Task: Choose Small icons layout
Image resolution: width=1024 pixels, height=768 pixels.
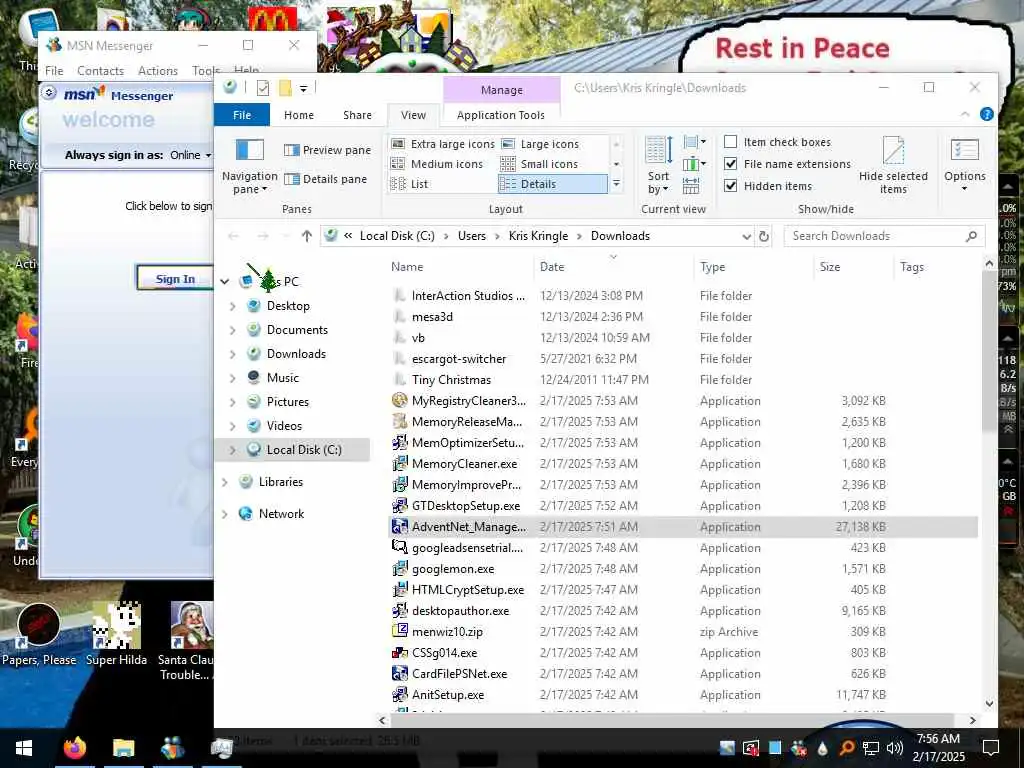Action: (x=539, y=164)
